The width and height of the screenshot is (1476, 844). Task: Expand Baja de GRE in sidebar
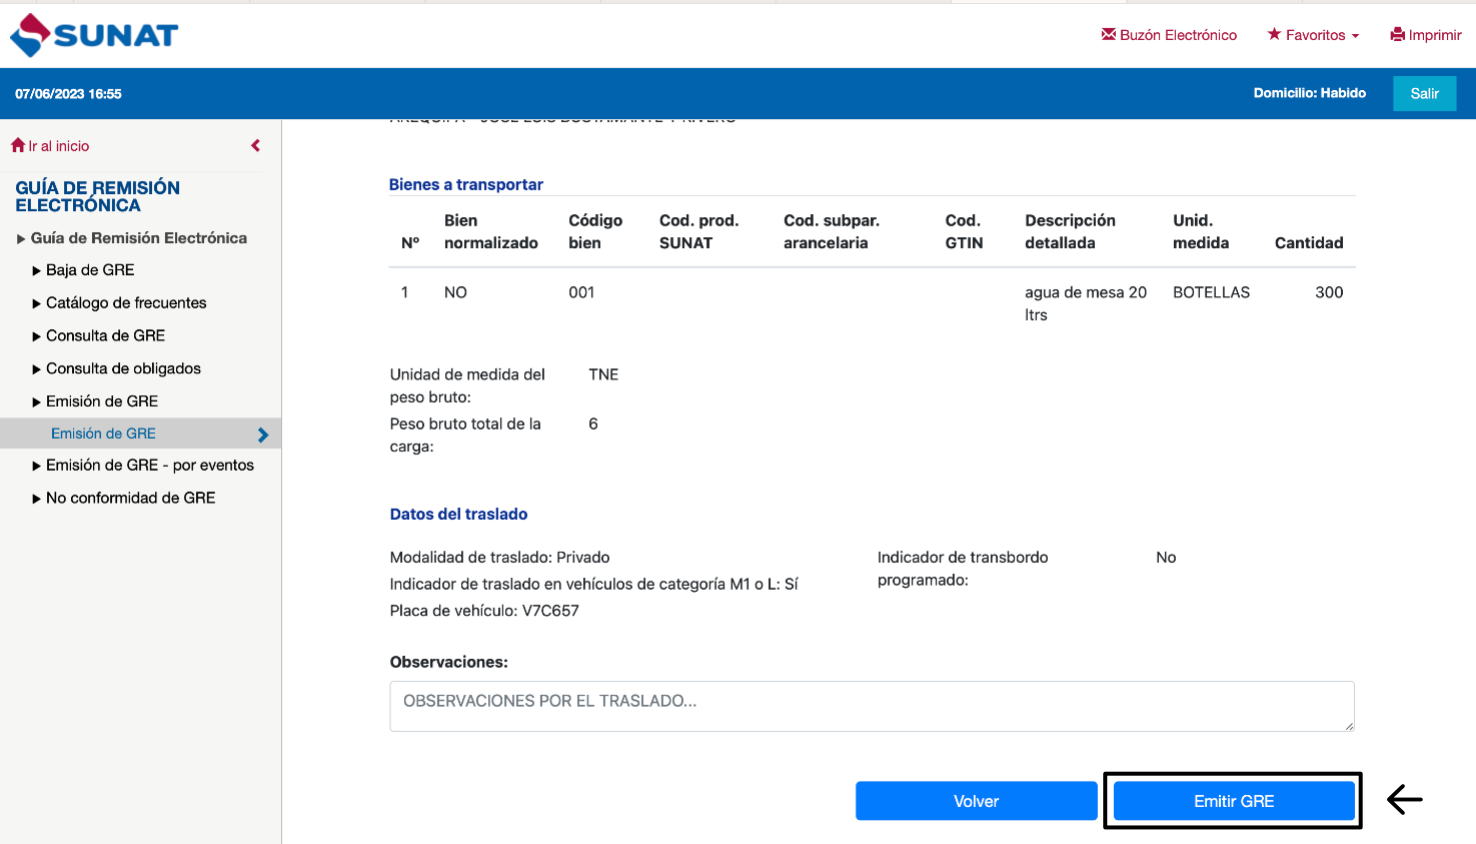[90, 270]
